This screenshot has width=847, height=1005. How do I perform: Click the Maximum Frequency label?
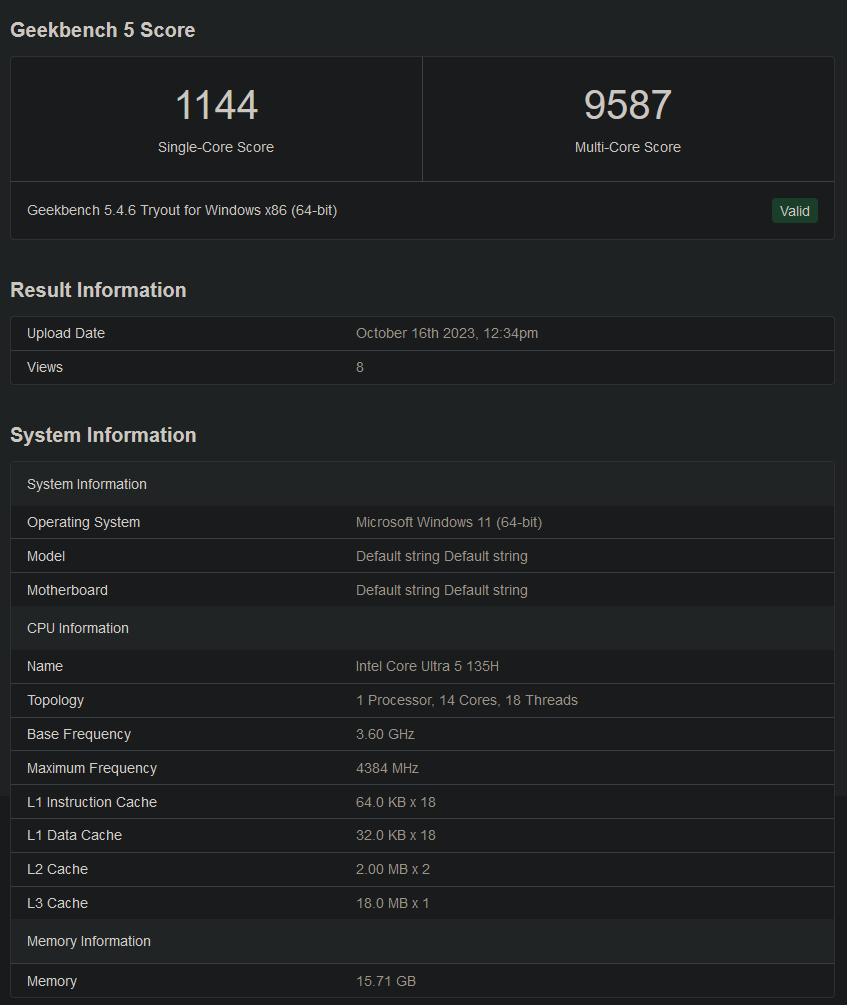point(92,768)
